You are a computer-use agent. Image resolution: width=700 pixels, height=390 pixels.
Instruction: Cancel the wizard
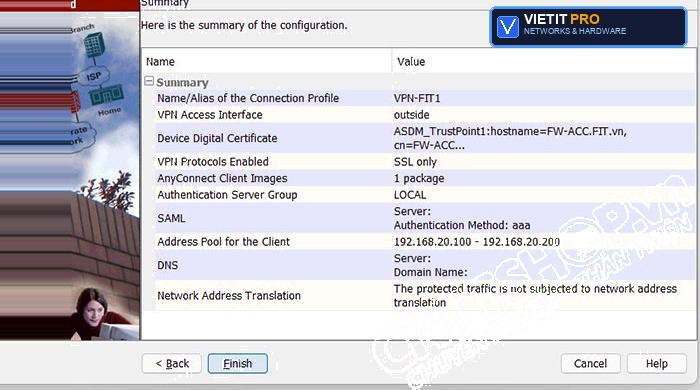(x=590, y=364)
